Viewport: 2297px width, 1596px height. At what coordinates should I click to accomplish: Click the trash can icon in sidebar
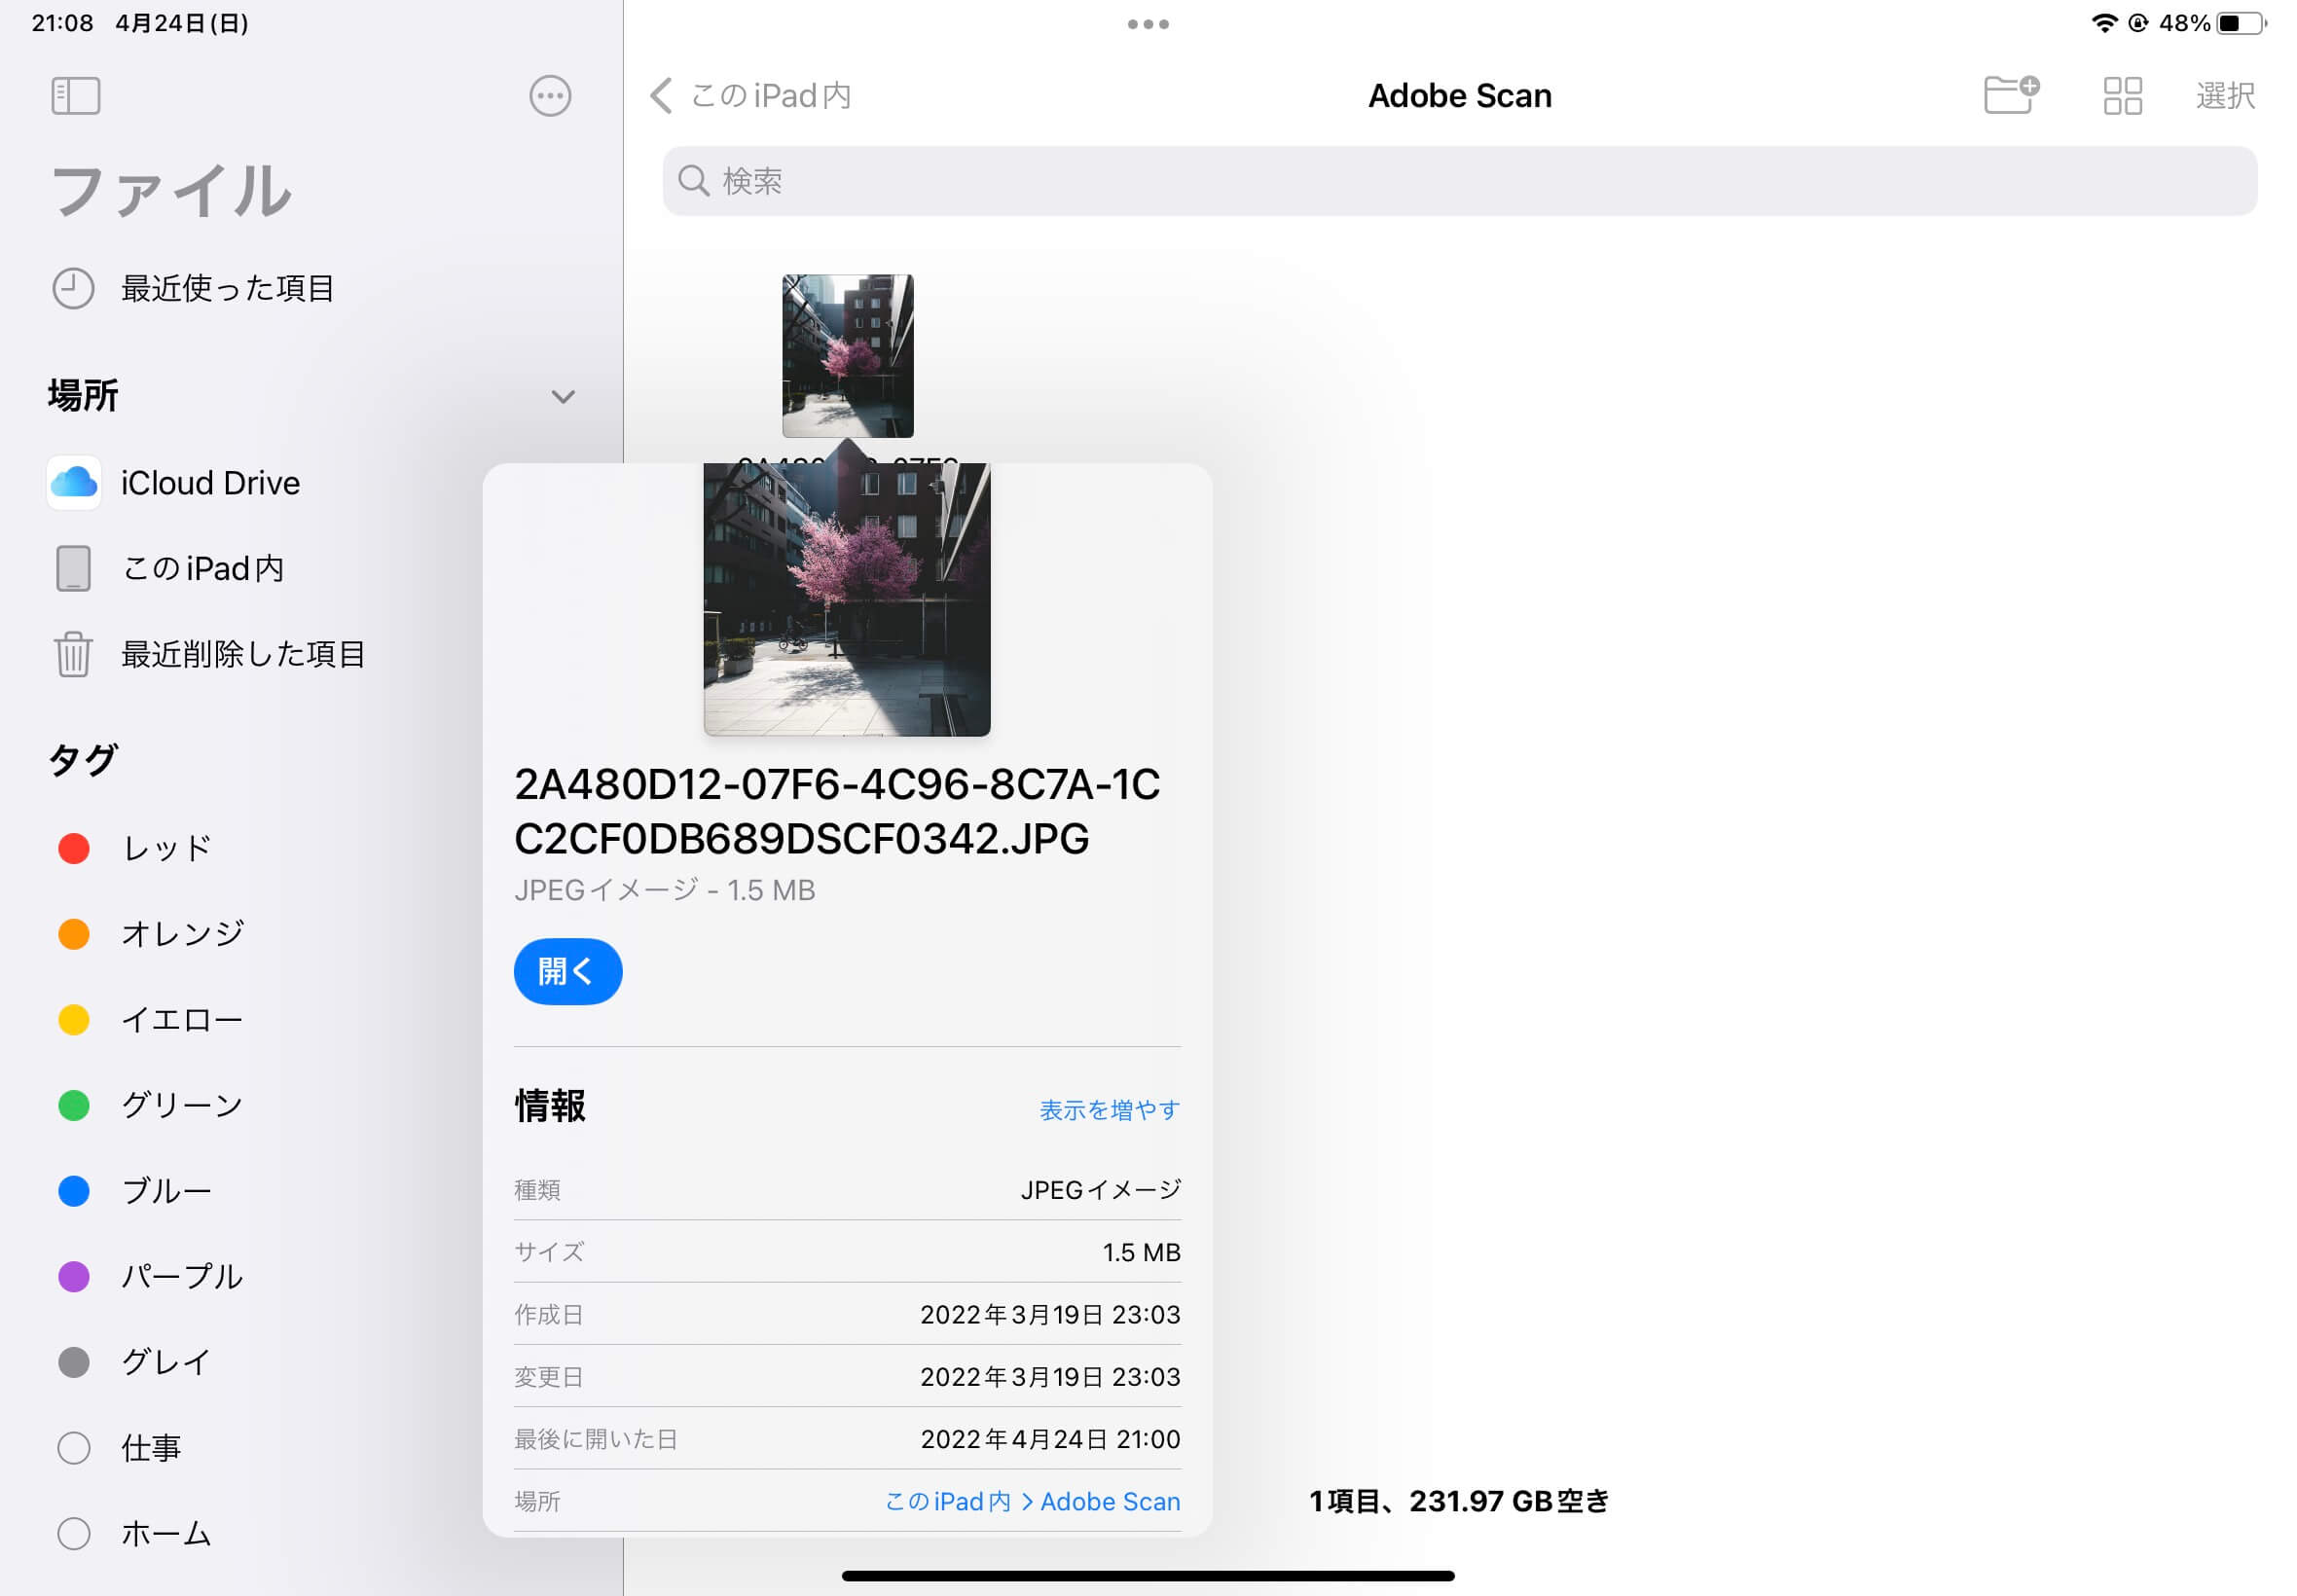73,654
